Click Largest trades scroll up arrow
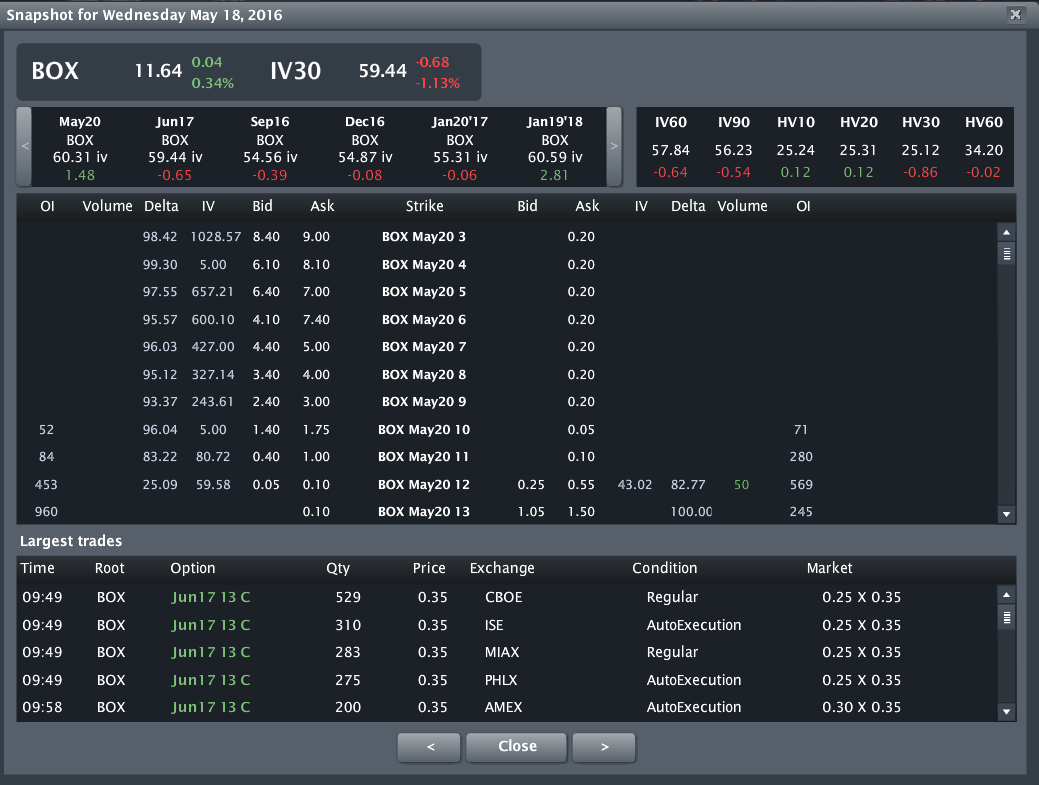 [1006, 595]
